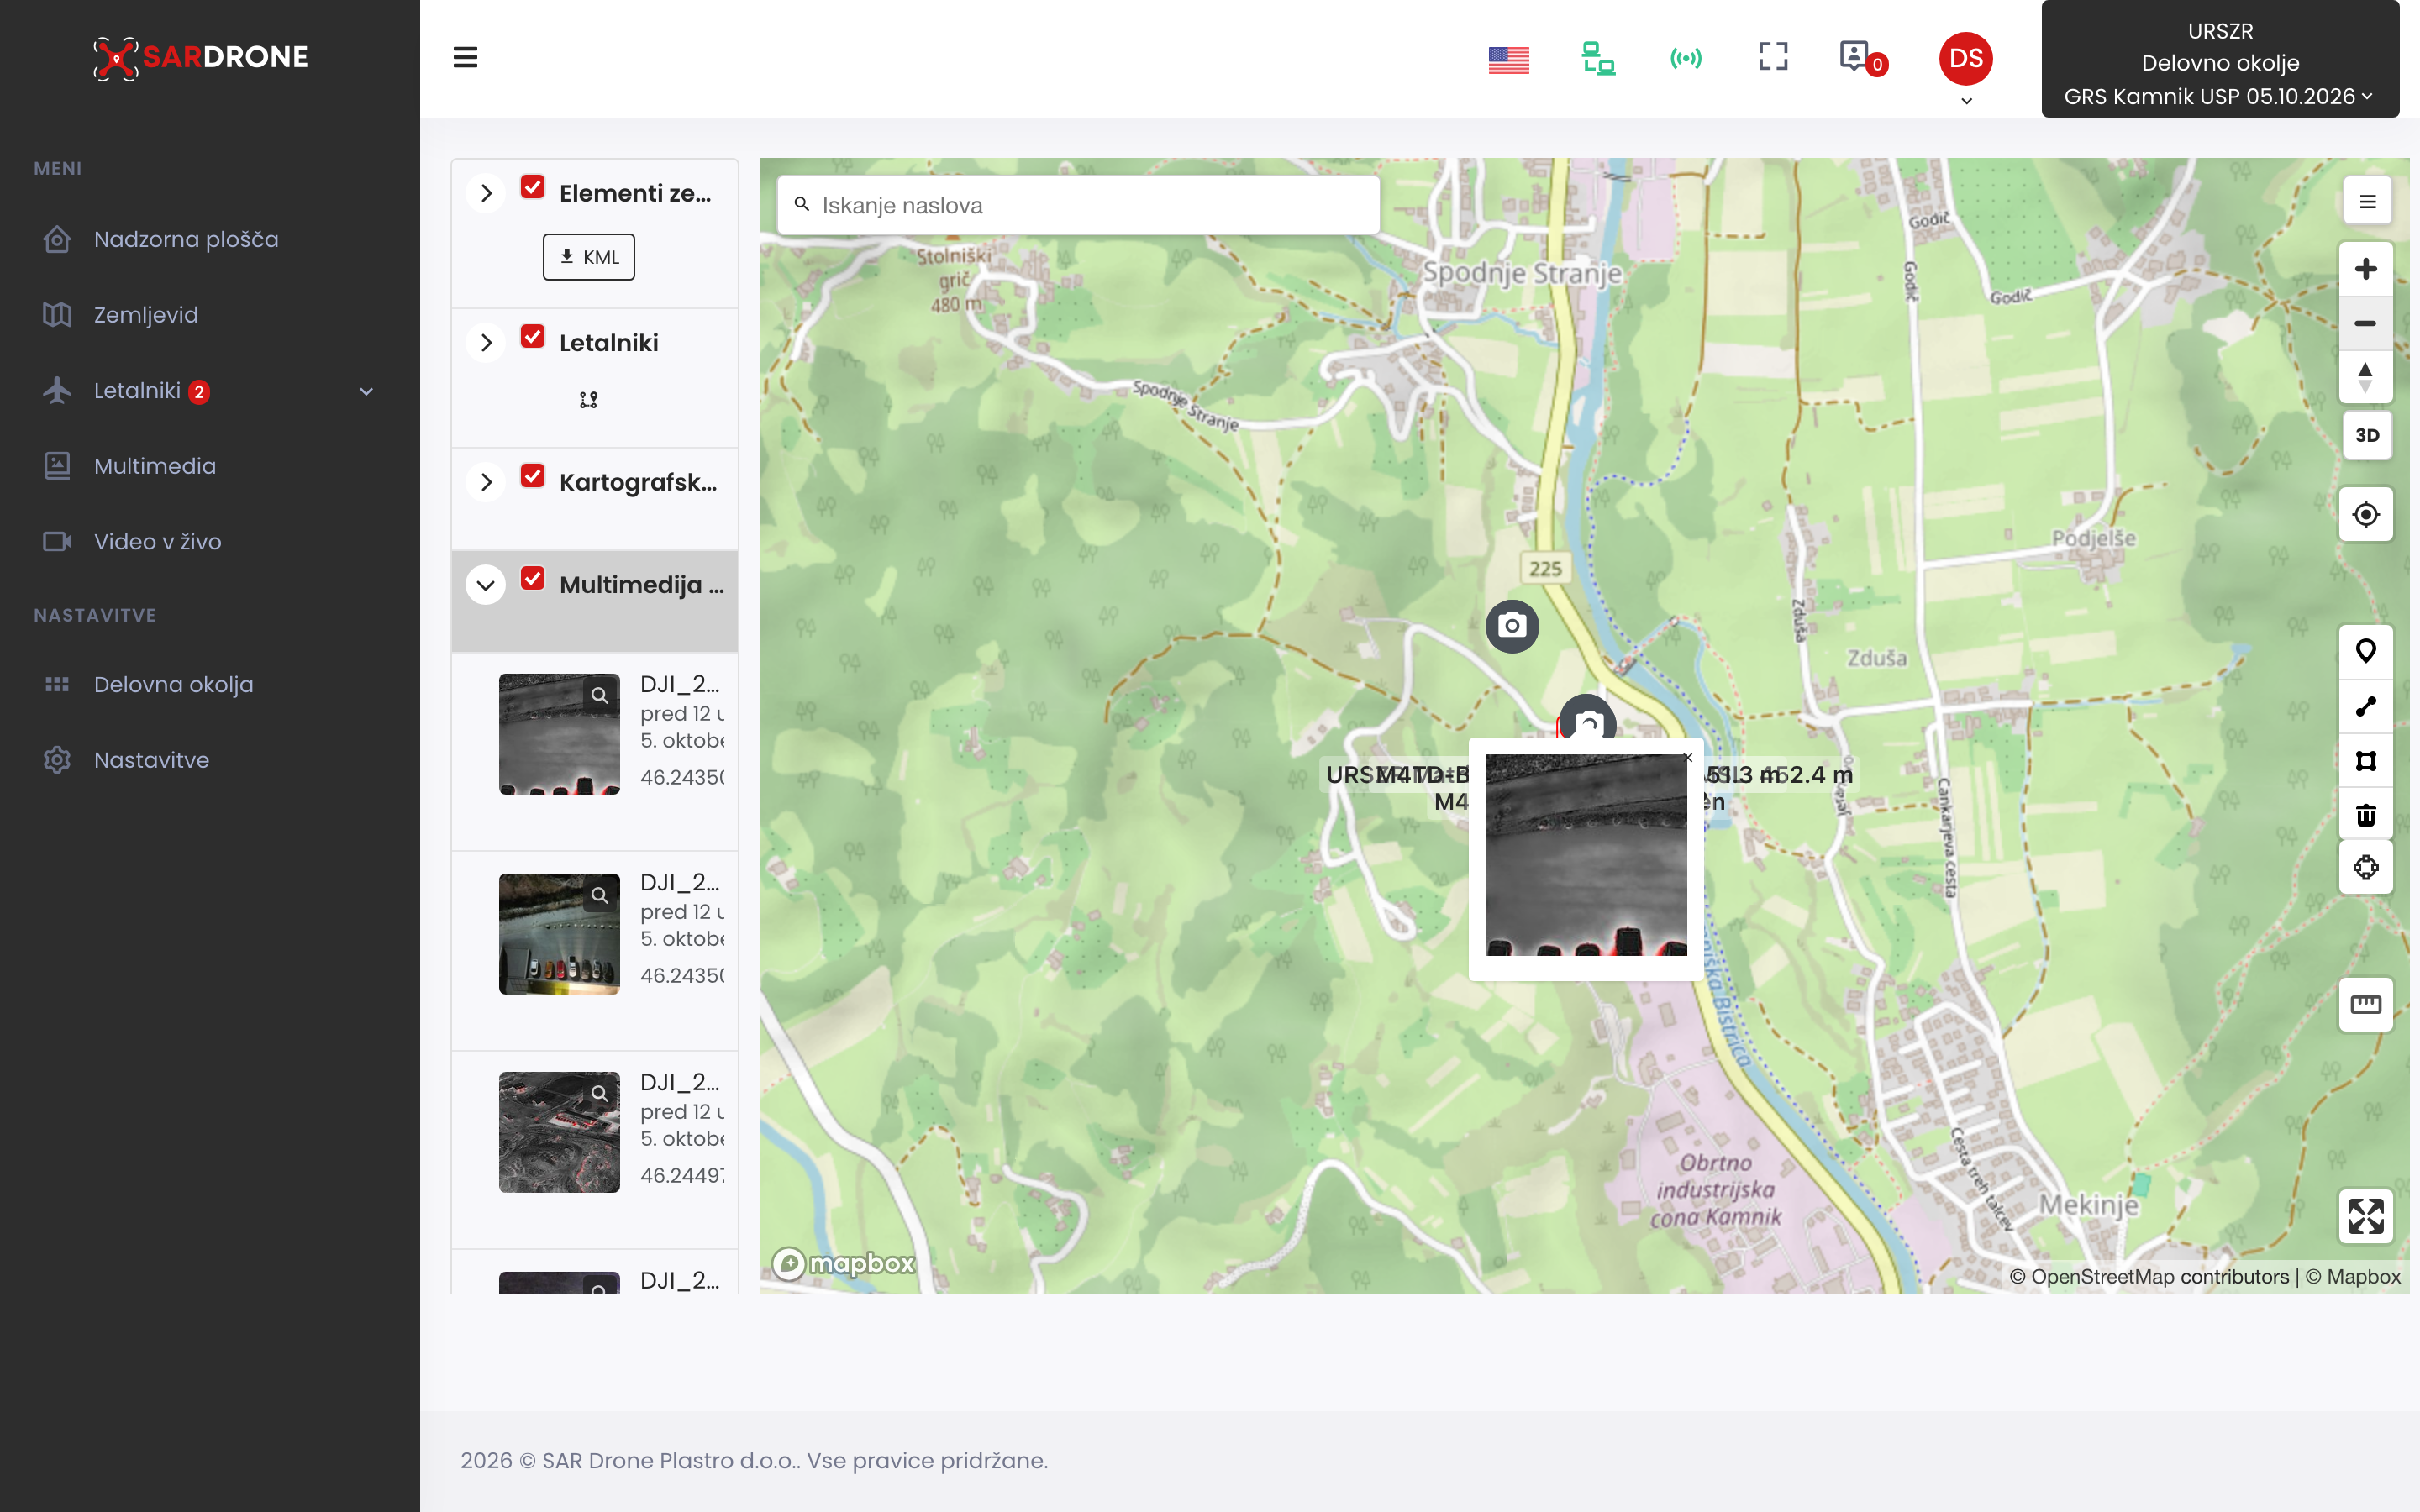
Task: Open the map layers menu button
Action: [x=2367, y=202]
